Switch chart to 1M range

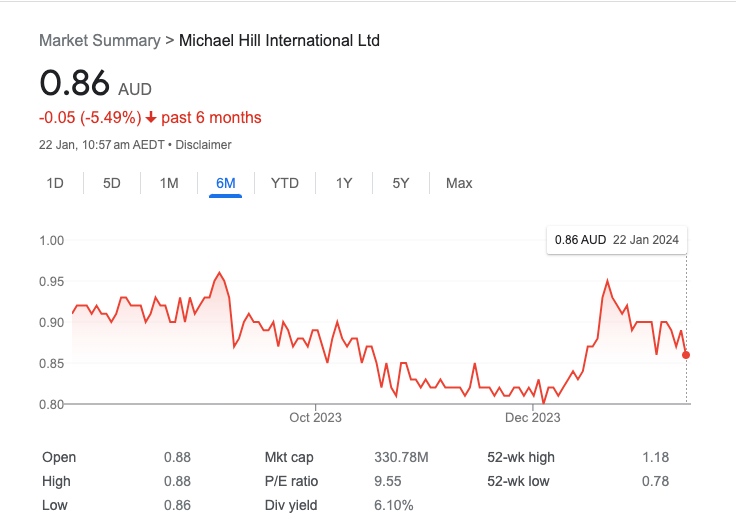[x=169, y=183]
